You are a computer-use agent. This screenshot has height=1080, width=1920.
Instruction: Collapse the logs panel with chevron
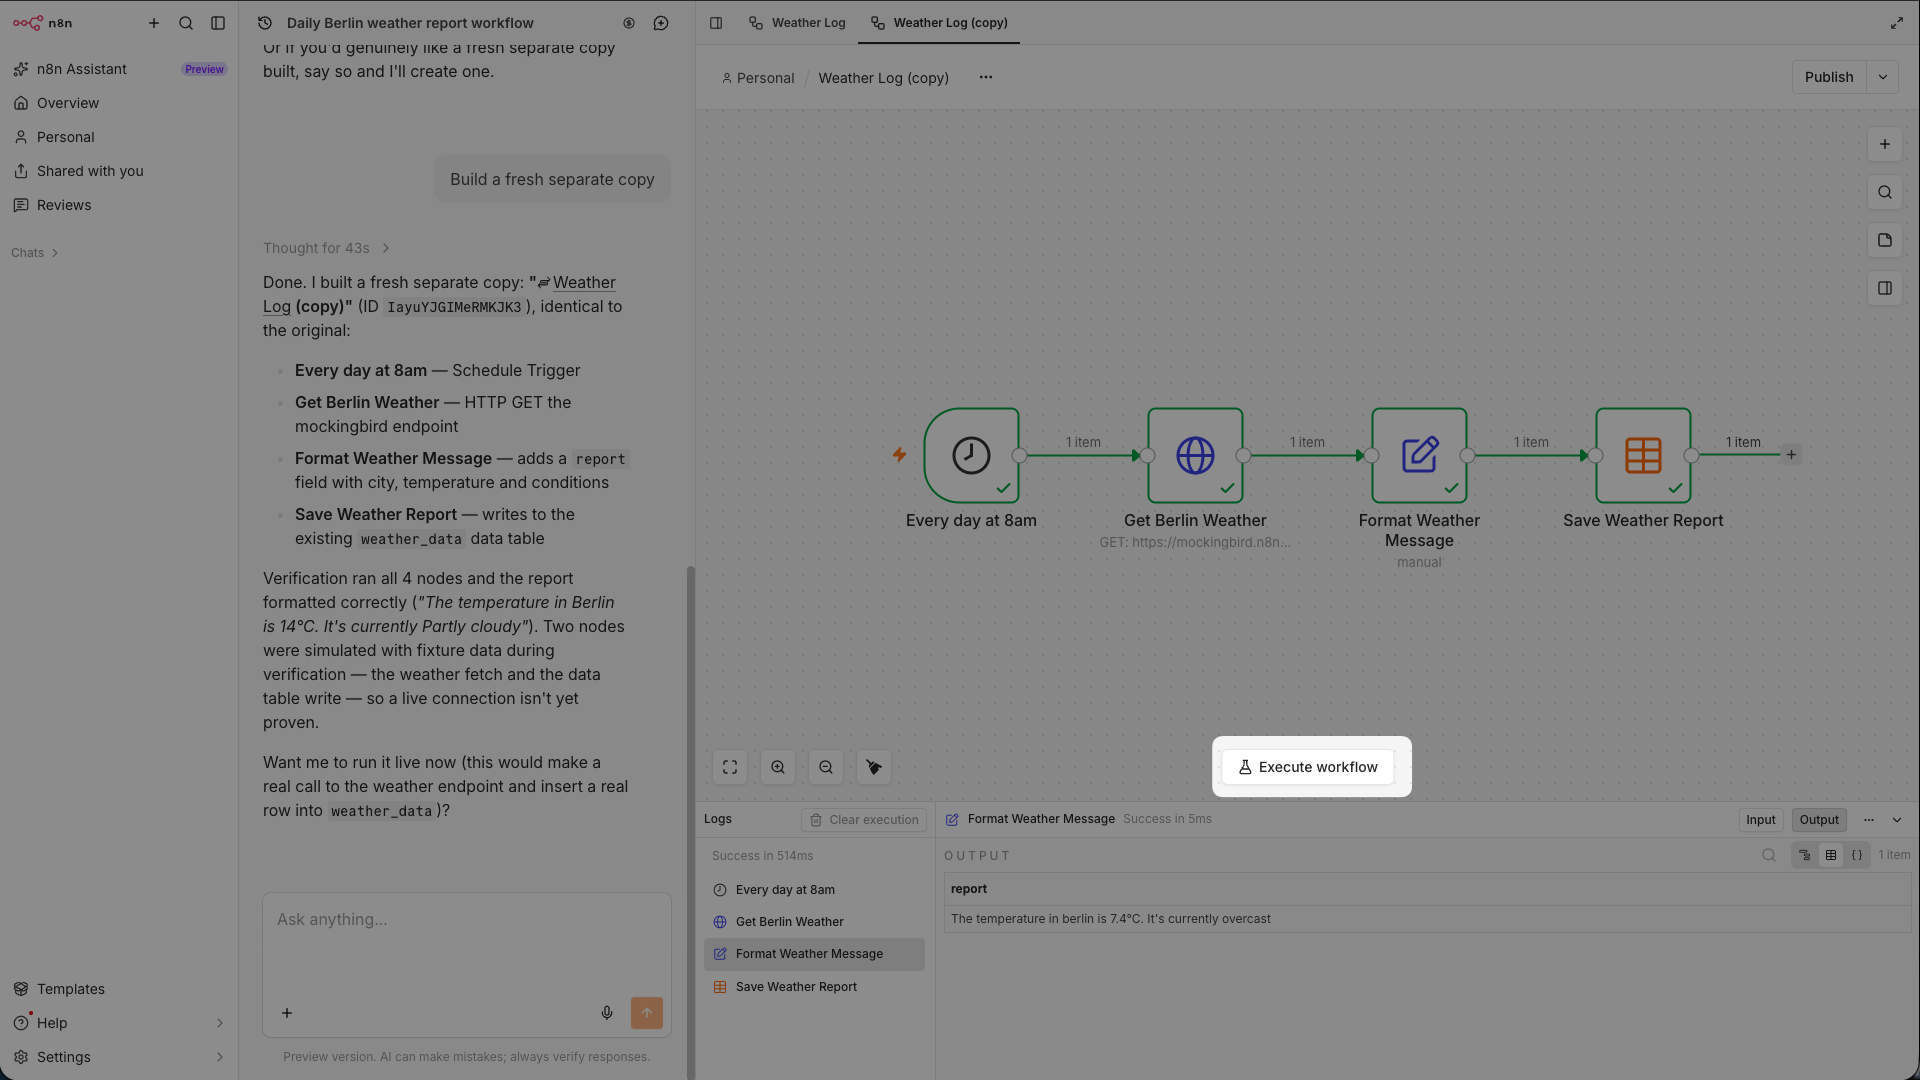click(1897, 820)
